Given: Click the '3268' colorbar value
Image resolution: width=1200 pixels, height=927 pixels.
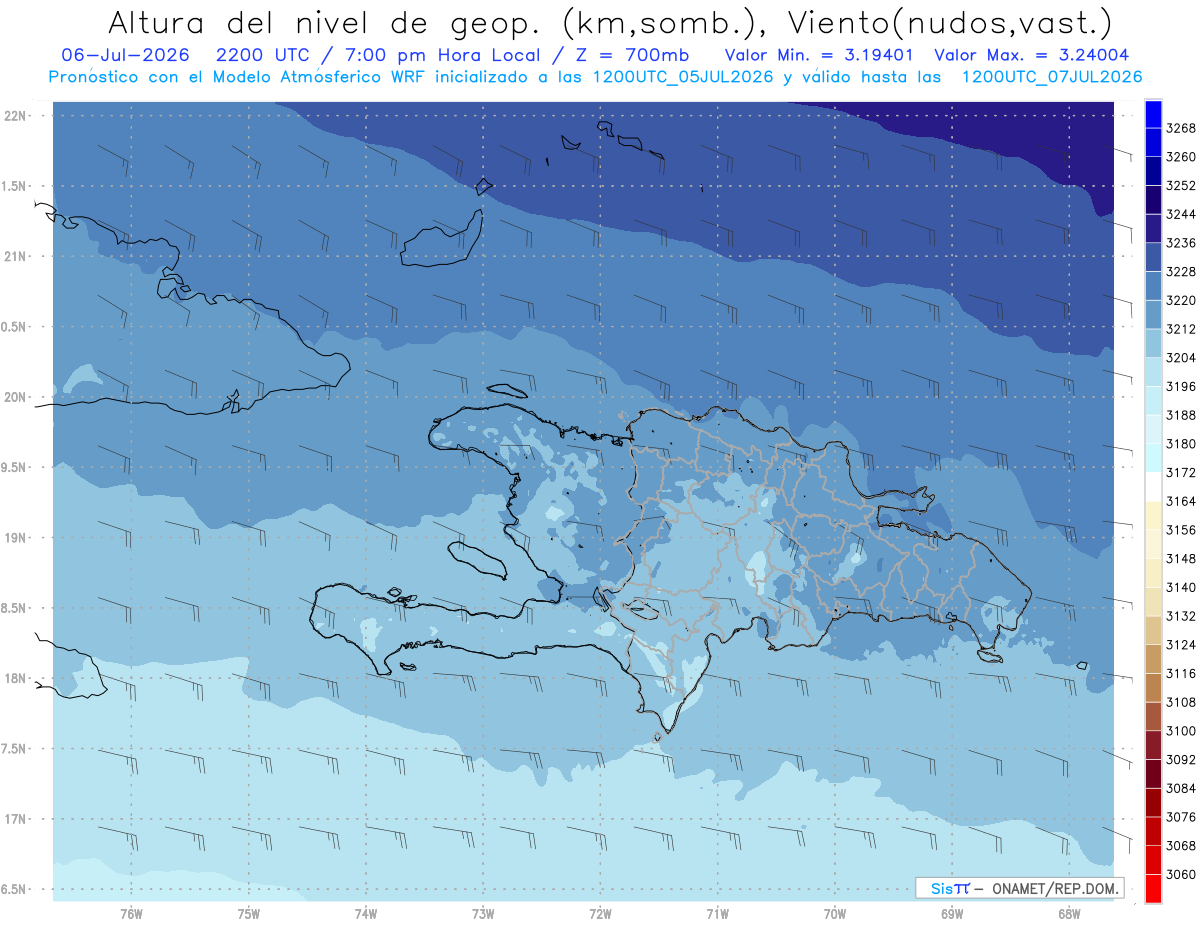Looking at the screenshot, I should coord(1181,128).
